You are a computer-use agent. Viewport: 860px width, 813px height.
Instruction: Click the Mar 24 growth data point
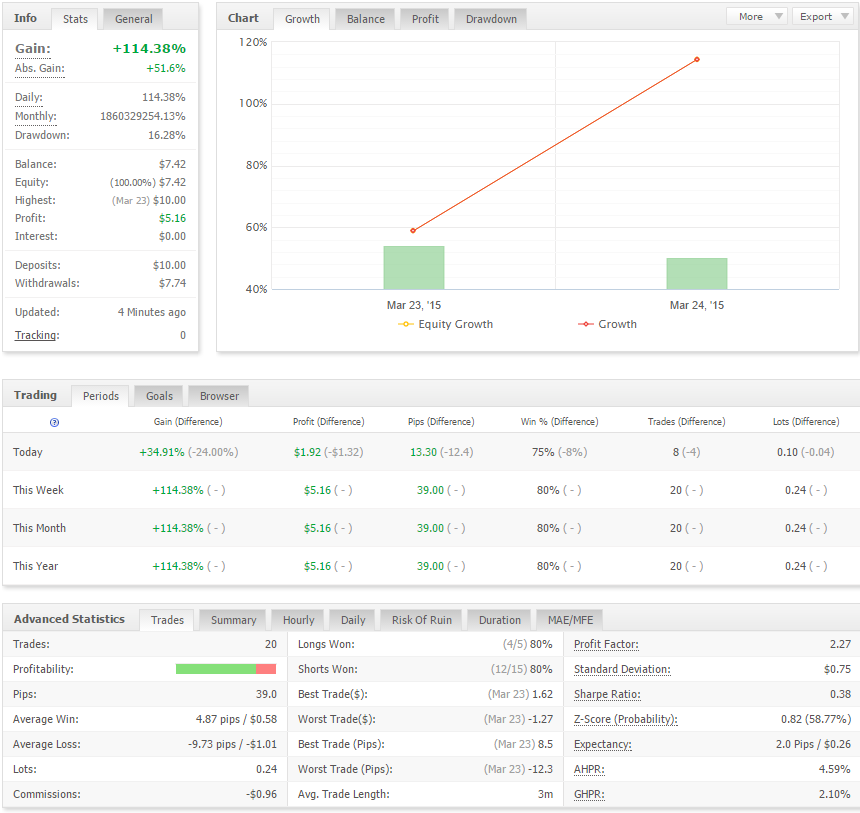click(697, 59)
